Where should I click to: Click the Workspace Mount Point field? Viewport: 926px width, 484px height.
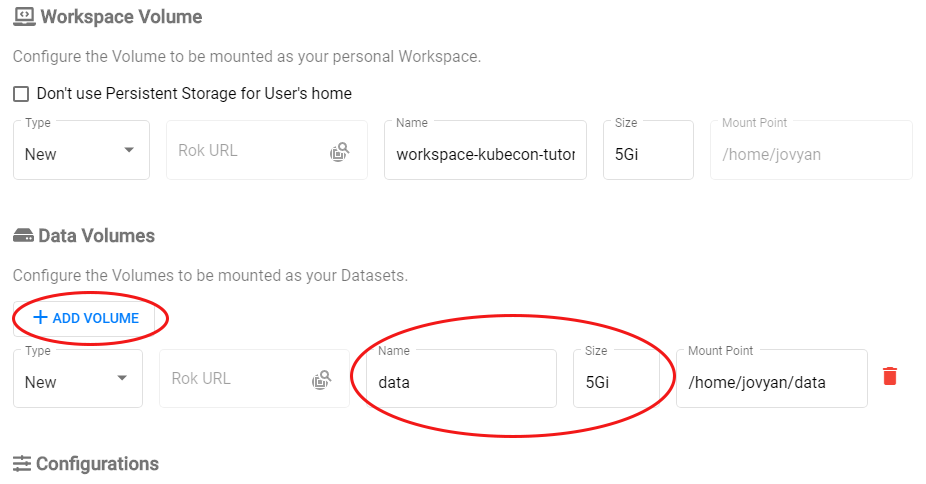[x=810, y=154]
